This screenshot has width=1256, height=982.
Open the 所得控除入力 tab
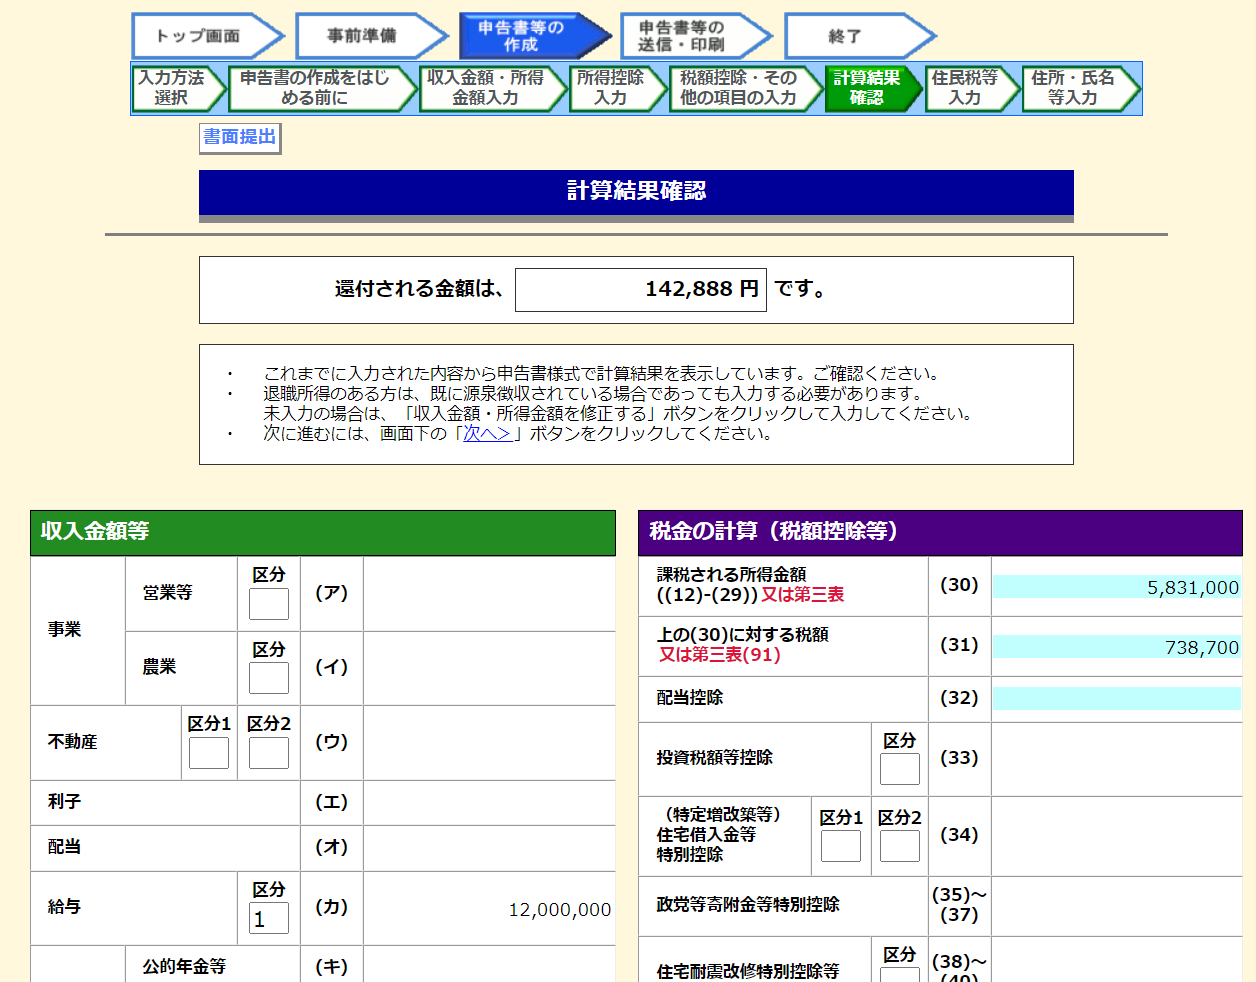tap(612, 88)
